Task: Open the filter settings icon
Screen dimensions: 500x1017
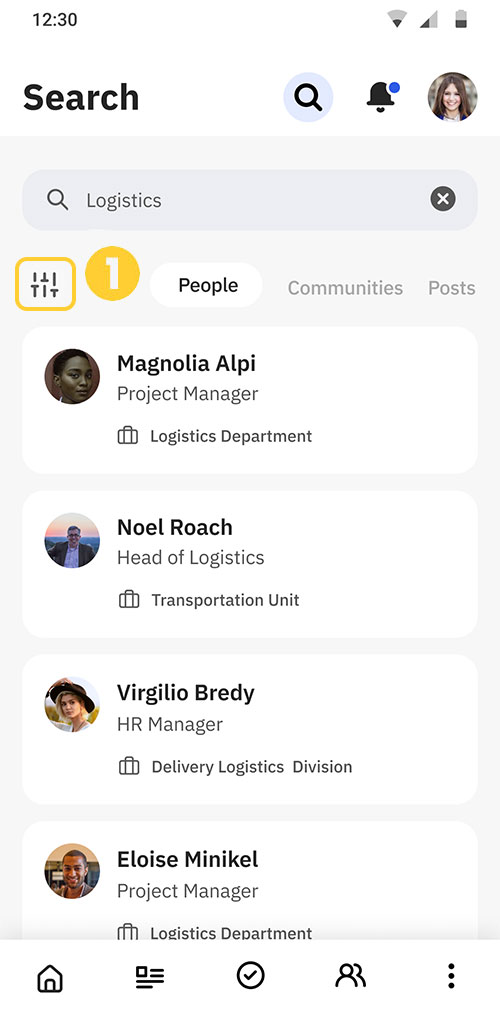Action: pos(45,284)
